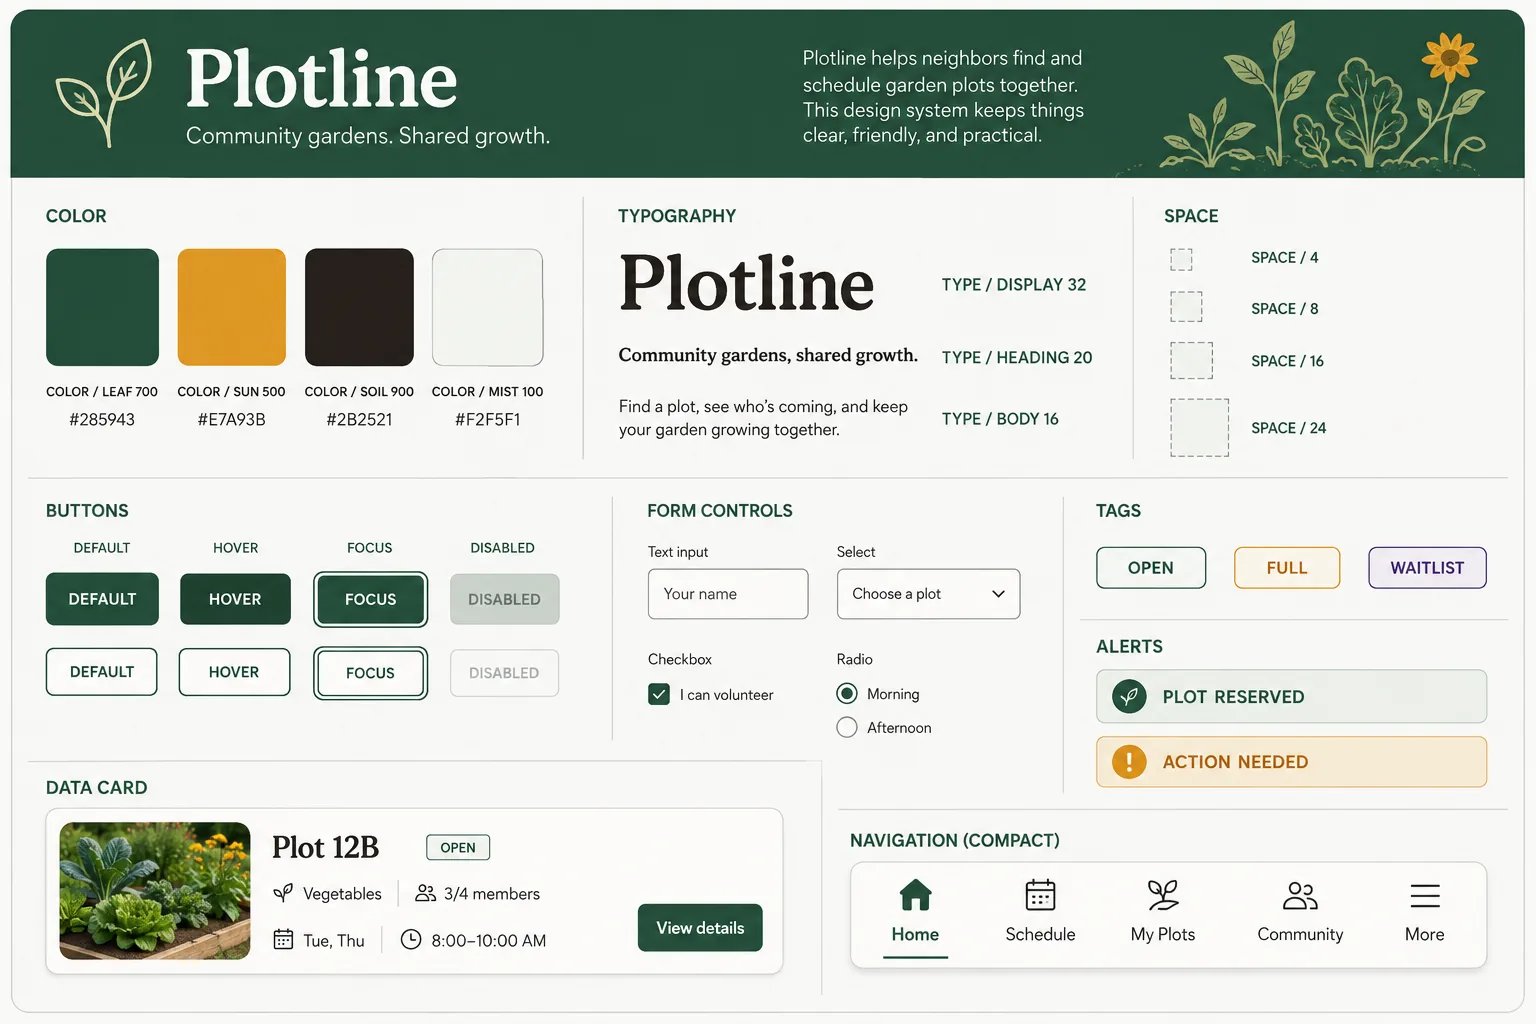Open the Community people icon
1536x1024 pixels.
click(1300, 895)
